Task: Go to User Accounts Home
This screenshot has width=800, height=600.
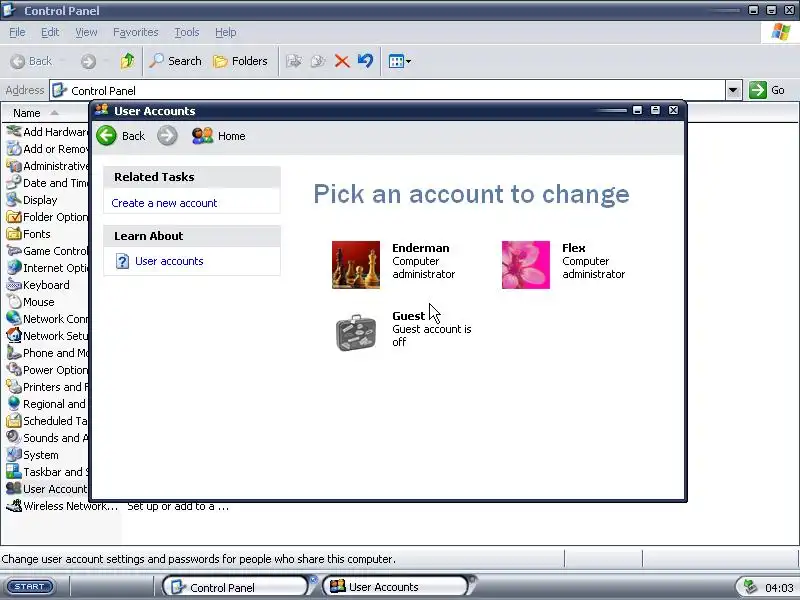Action: coord(218,136)
